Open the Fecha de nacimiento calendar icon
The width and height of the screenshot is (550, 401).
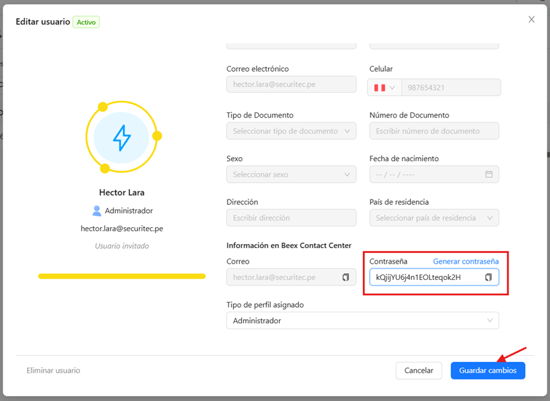coord(489,174)
